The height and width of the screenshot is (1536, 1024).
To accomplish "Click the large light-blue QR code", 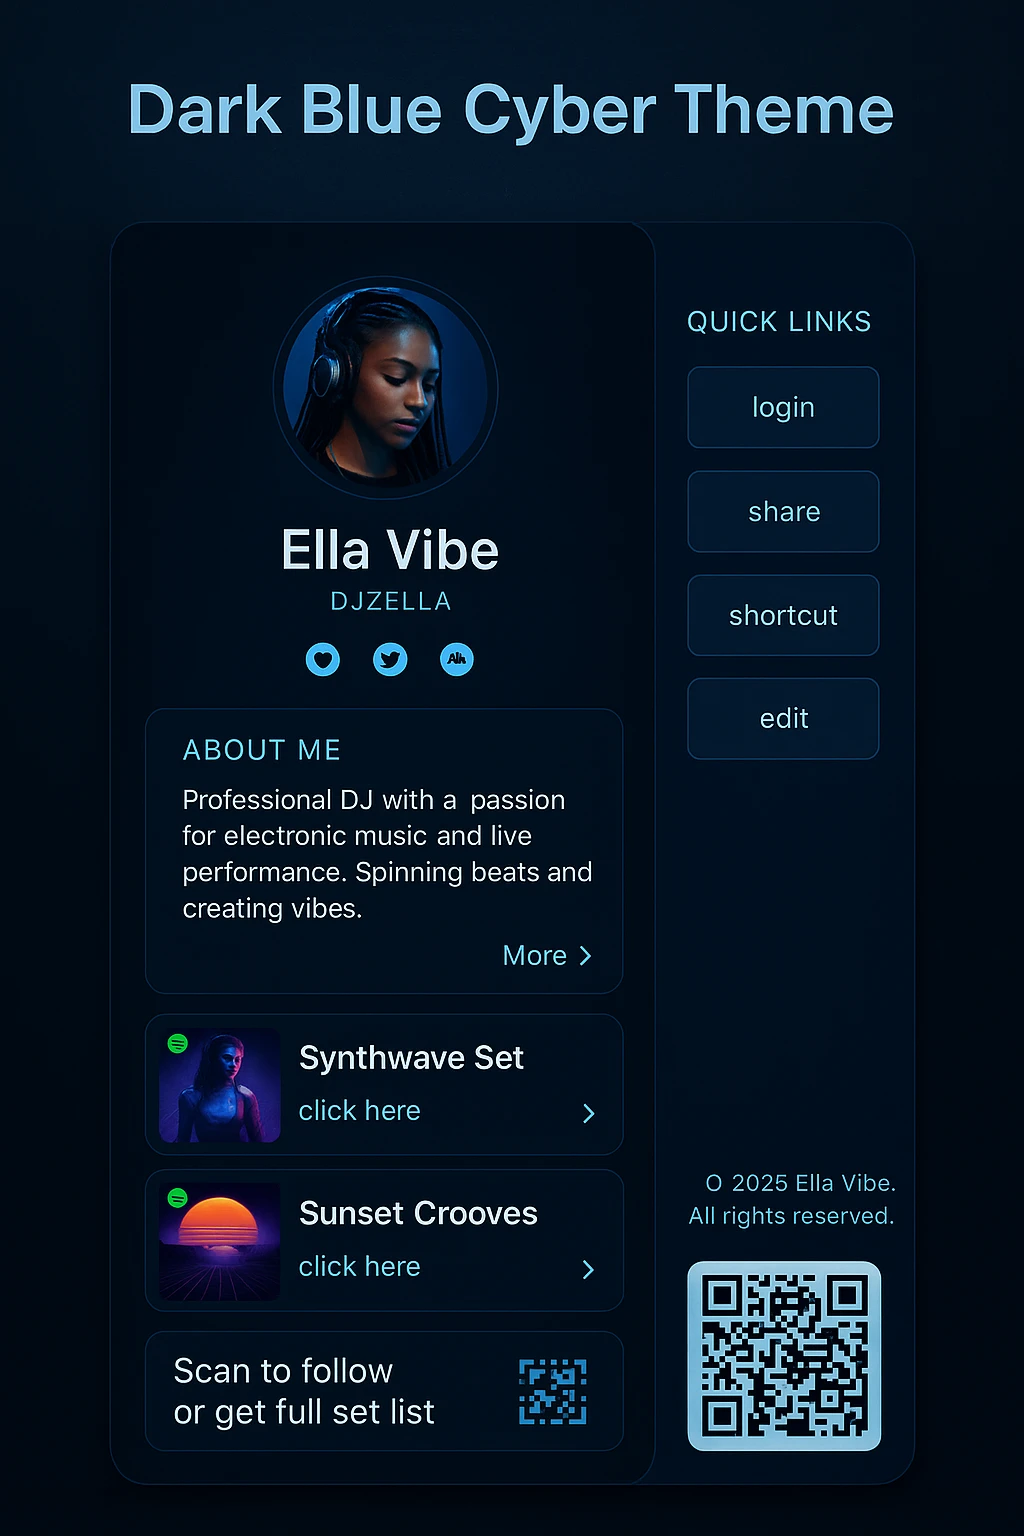I will (x=784, y=1356).
